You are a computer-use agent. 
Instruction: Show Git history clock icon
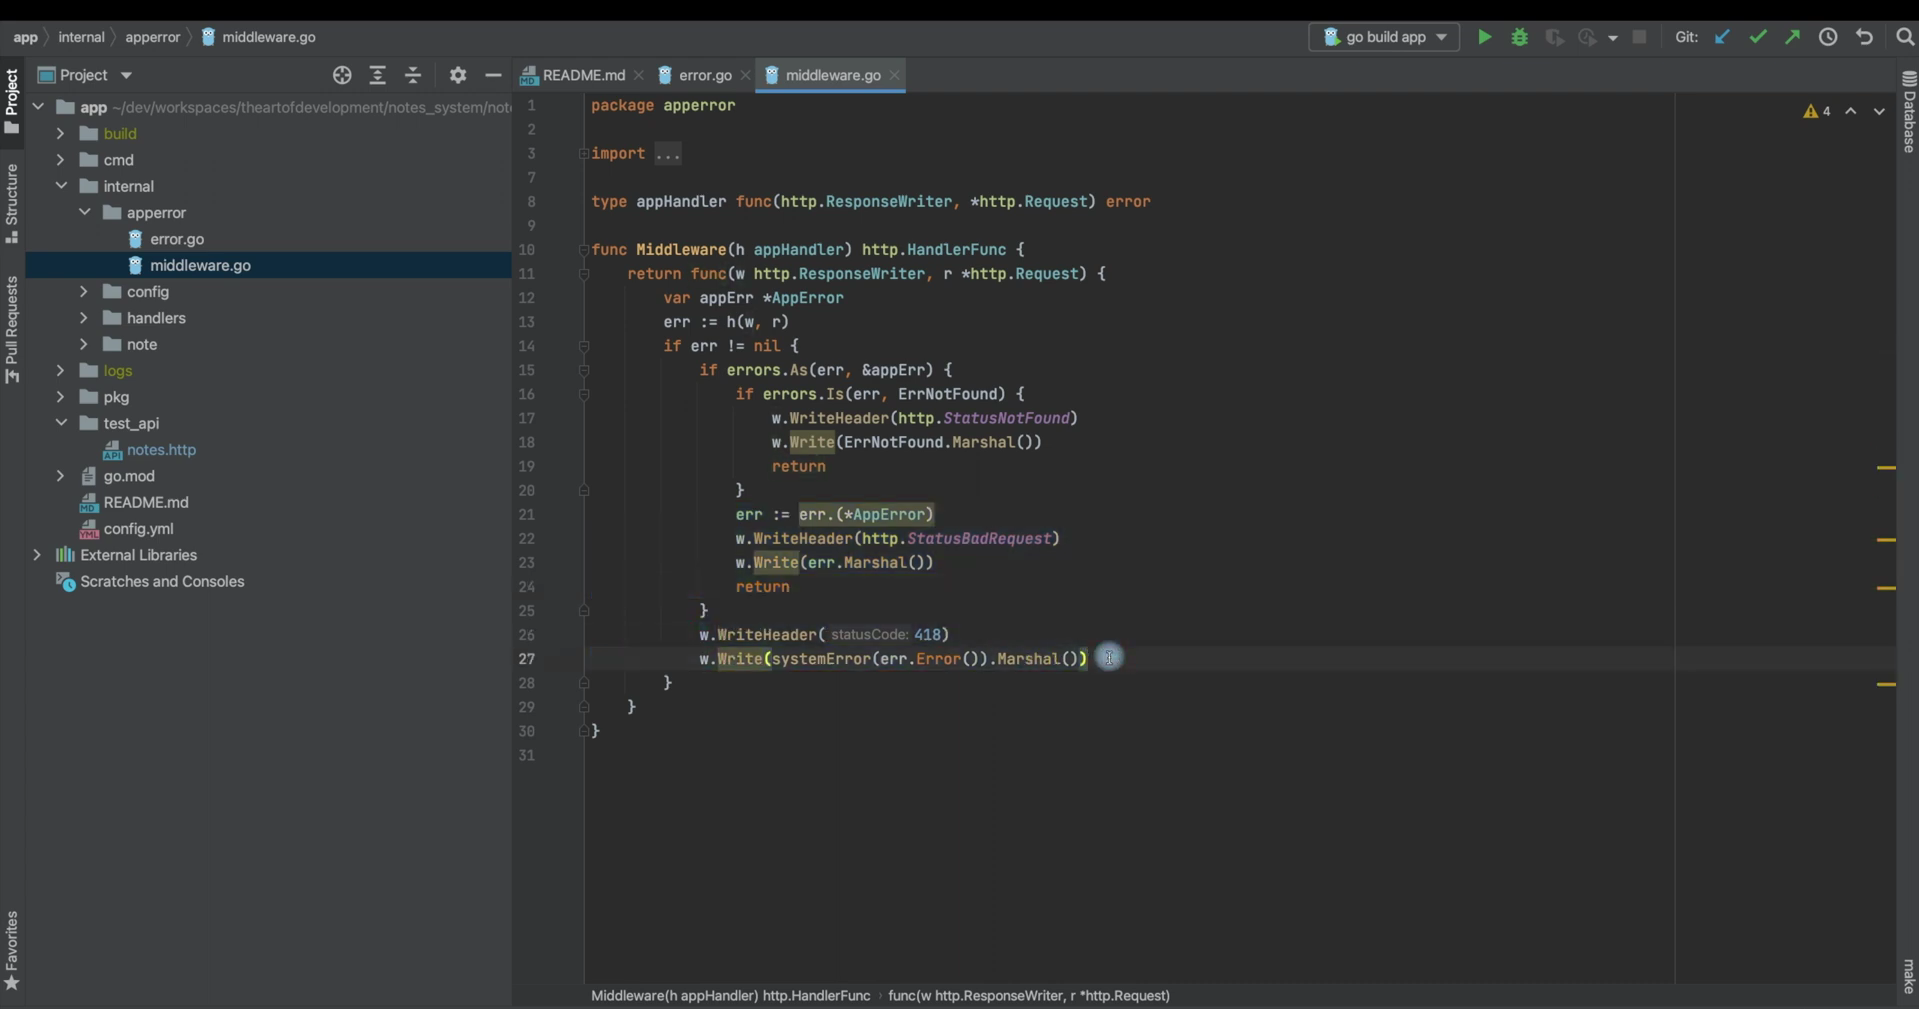[x=1828, y=37]
